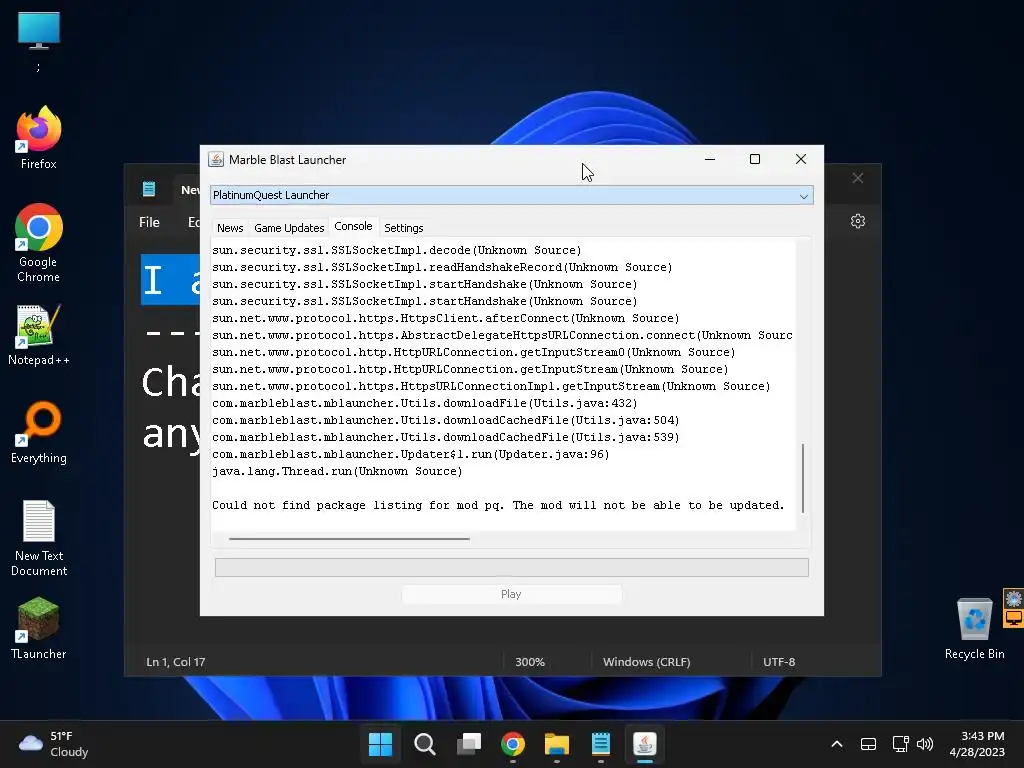Click Ln 1, Col 17 in Notepad status bar
This screenshot has width=1024, height=768.
click(176, 662)
